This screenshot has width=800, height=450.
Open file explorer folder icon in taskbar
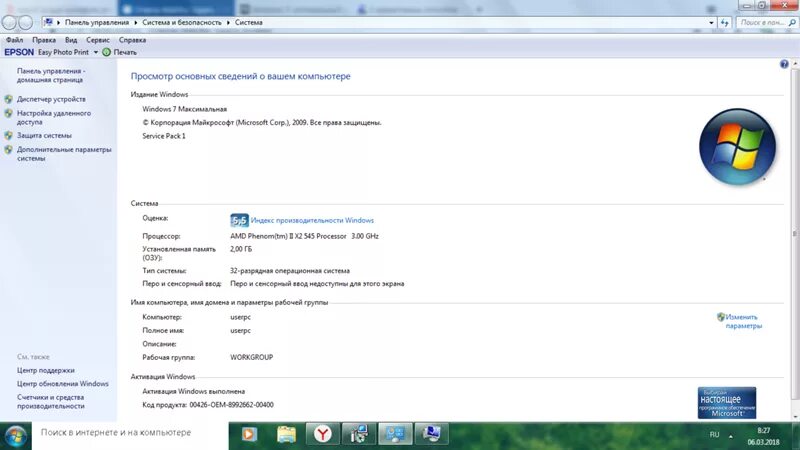click(x=286, y=434)
